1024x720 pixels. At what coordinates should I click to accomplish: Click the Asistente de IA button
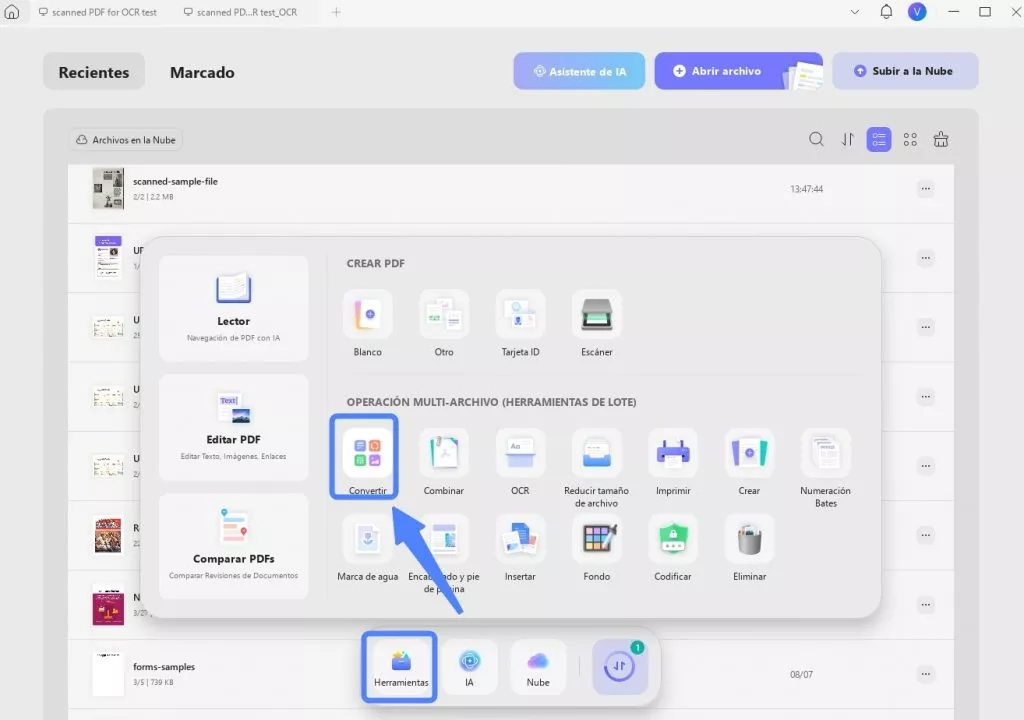[x=579, y=71]
